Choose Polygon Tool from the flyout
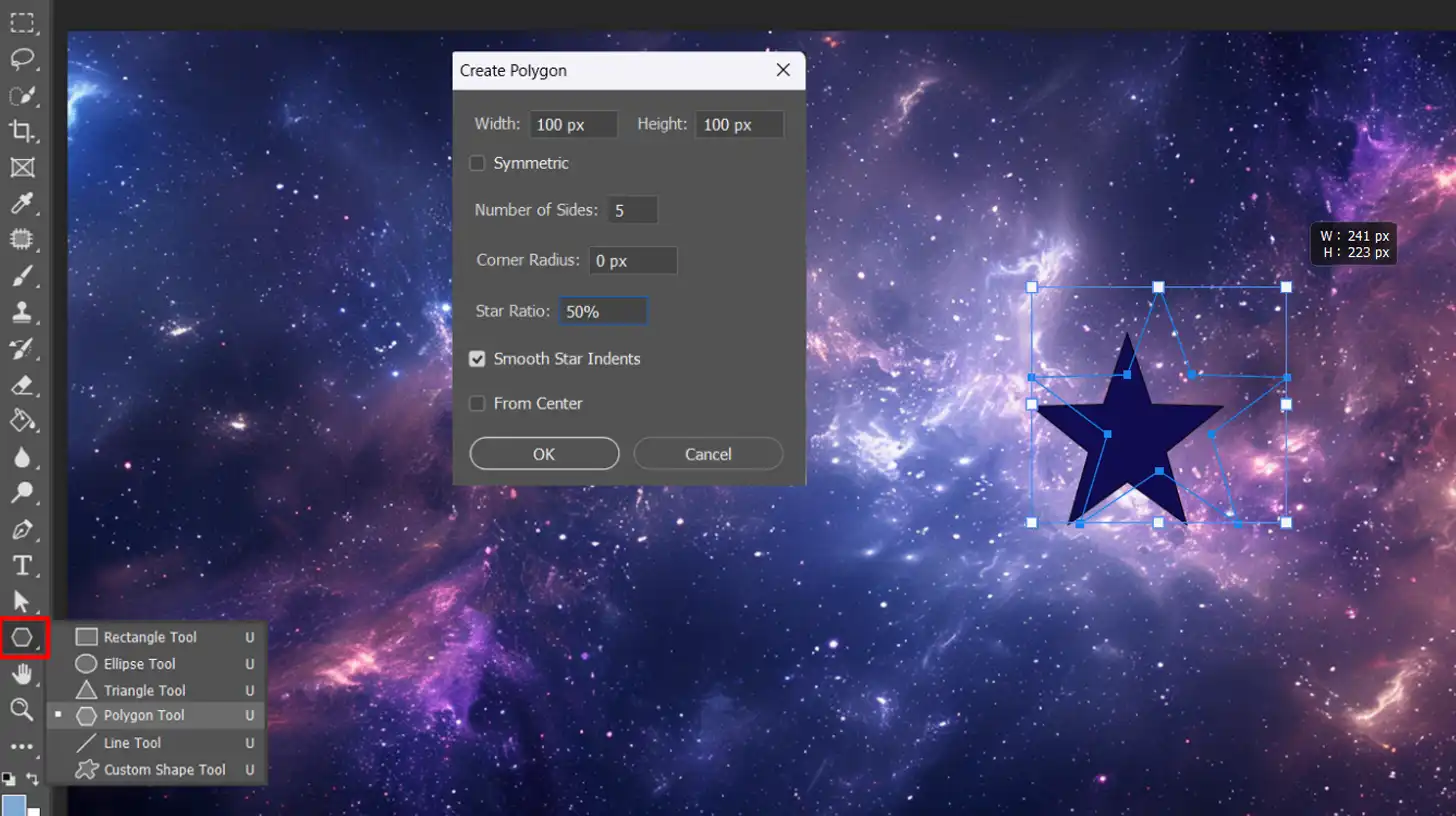 pos(157,716)
